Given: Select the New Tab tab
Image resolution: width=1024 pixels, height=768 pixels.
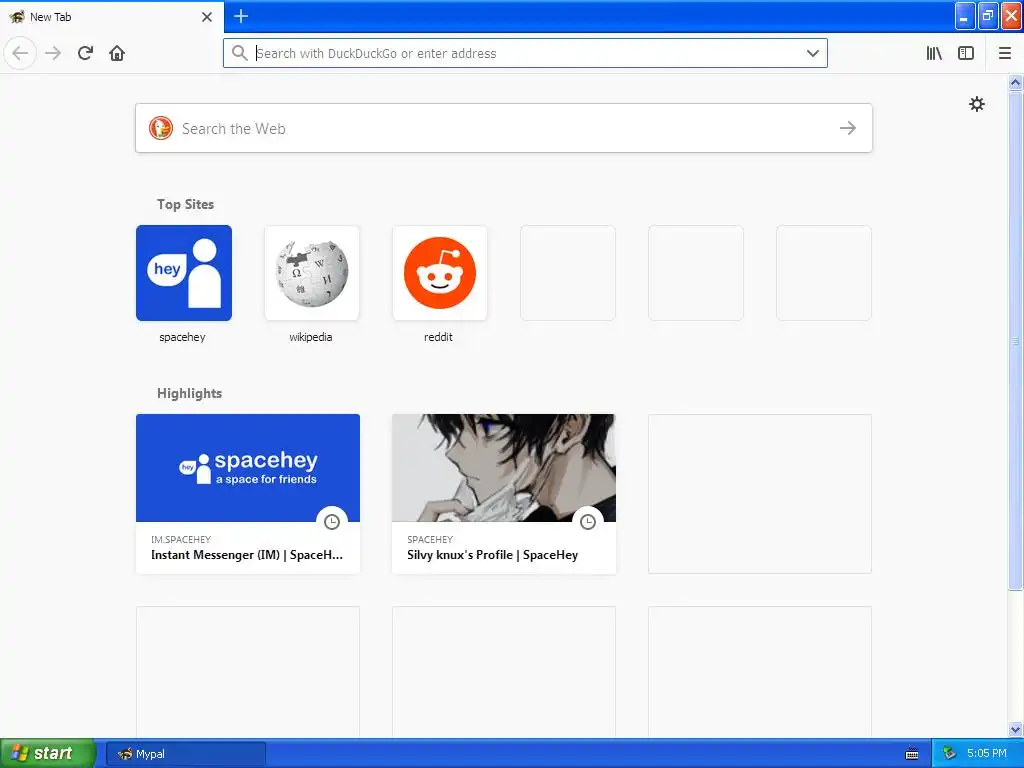Looking at the screenshot, I should [111, 17].
